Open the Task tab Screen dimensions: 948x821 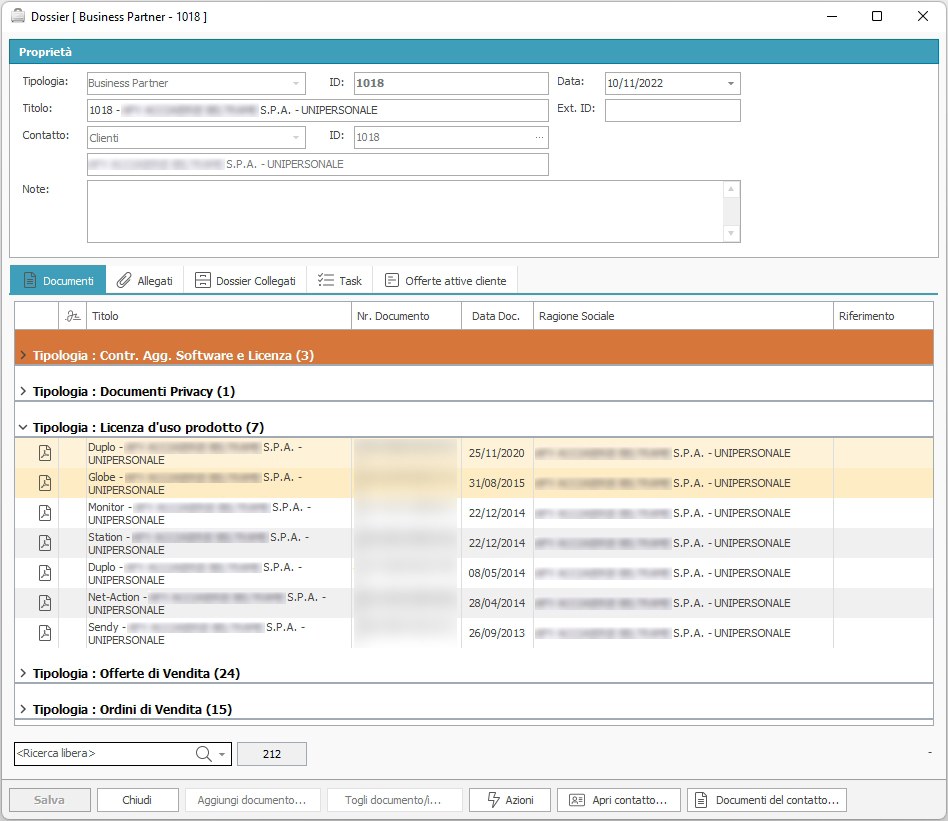click(340, 281)
